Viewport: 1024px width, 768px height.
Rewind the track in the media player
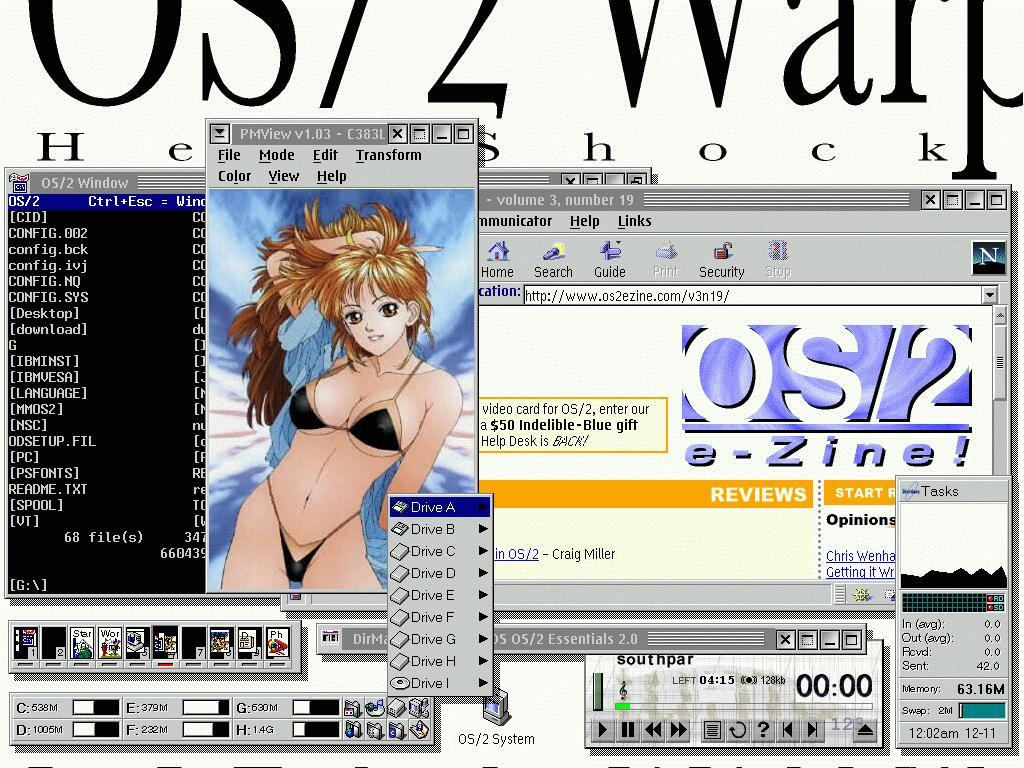[x=652, y=729]
